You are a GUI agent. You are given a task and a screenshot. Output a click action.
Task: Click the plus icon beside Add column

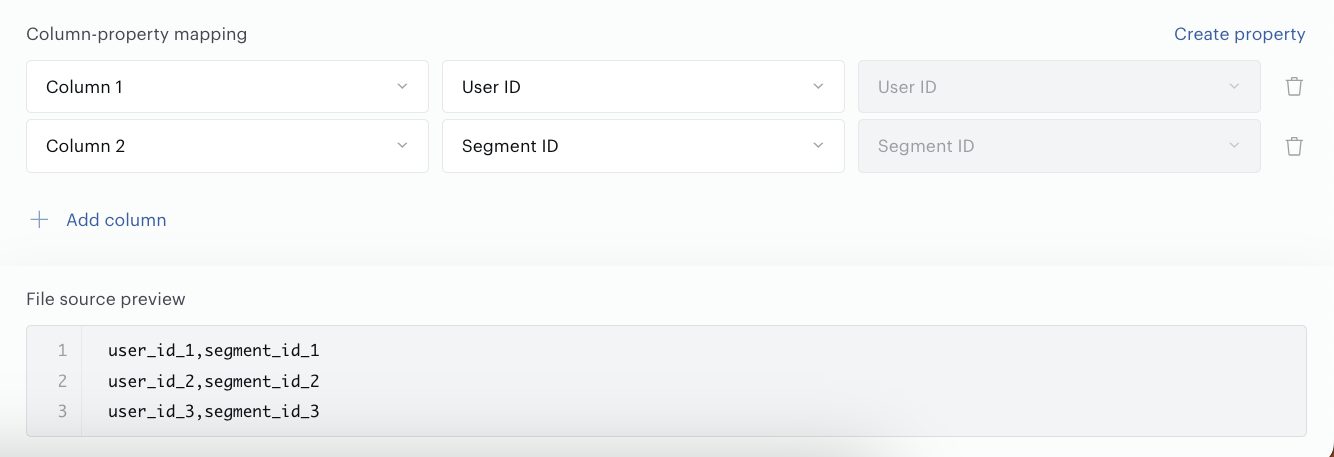pos(39,220)
